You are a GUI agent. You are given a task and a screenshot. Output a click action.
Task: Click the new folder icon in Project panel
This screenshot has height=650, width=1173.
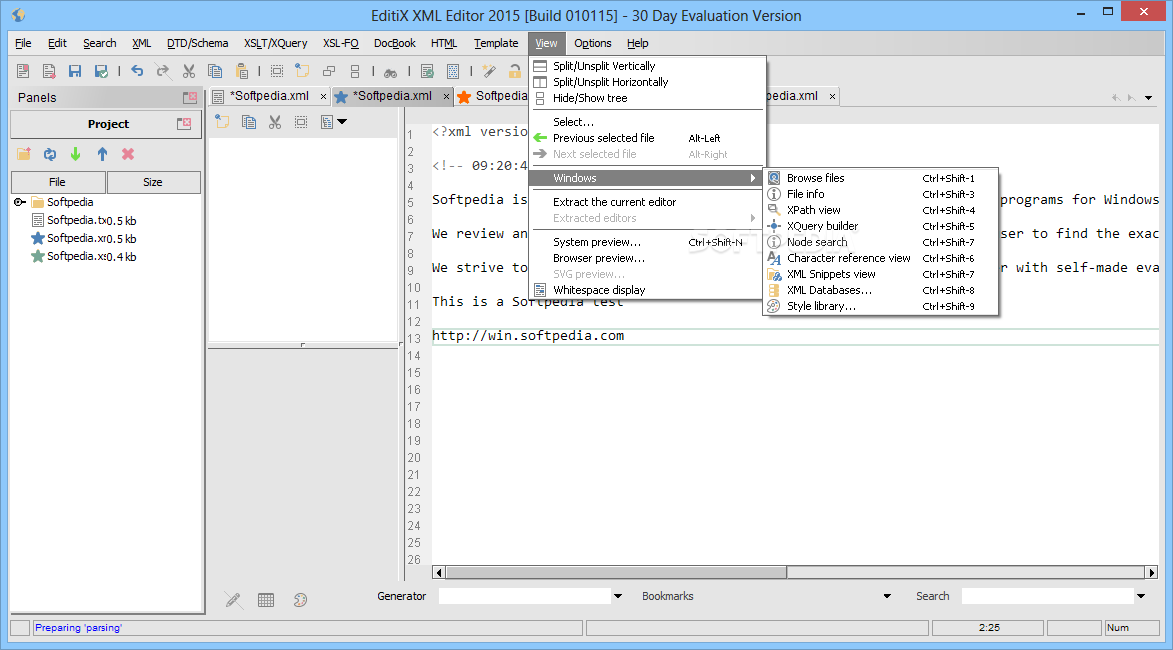pos(24,154)
